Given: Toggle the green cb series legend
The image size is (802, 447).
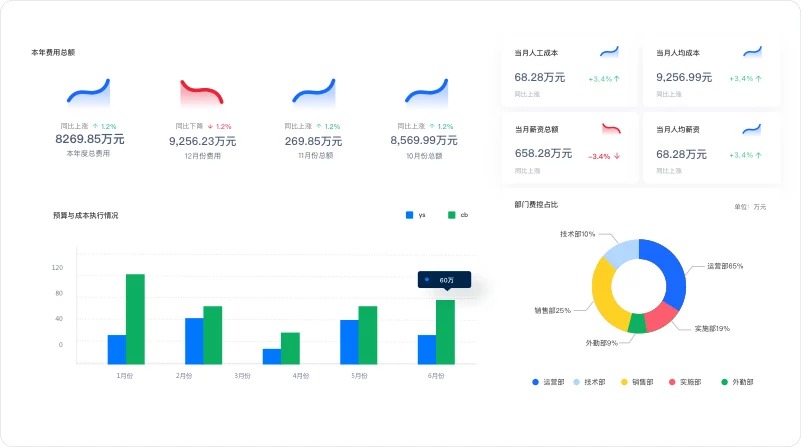Looking at the screenshot, I should pyautogui.click(x=458, y=215).
